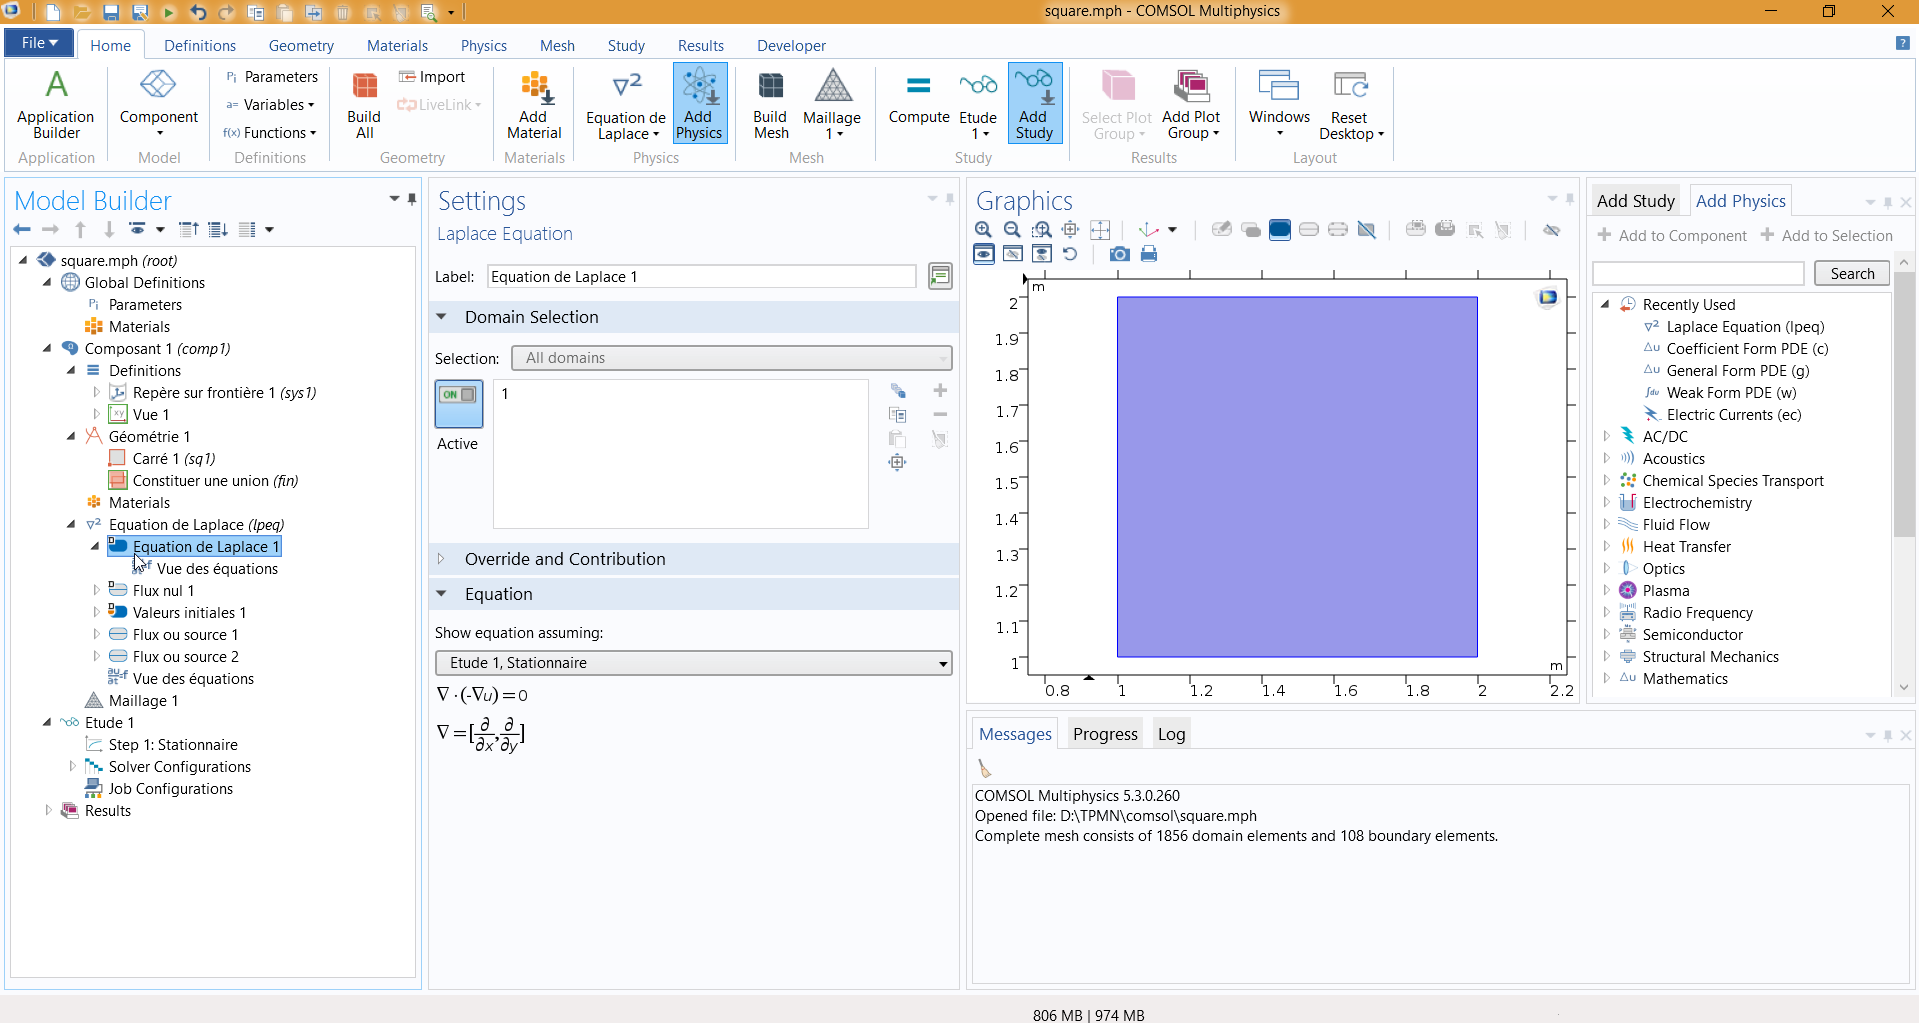Screen dimensions: 1919x1023
Task: Toggle the Active selection switch
Action: [x=458, y=403]
